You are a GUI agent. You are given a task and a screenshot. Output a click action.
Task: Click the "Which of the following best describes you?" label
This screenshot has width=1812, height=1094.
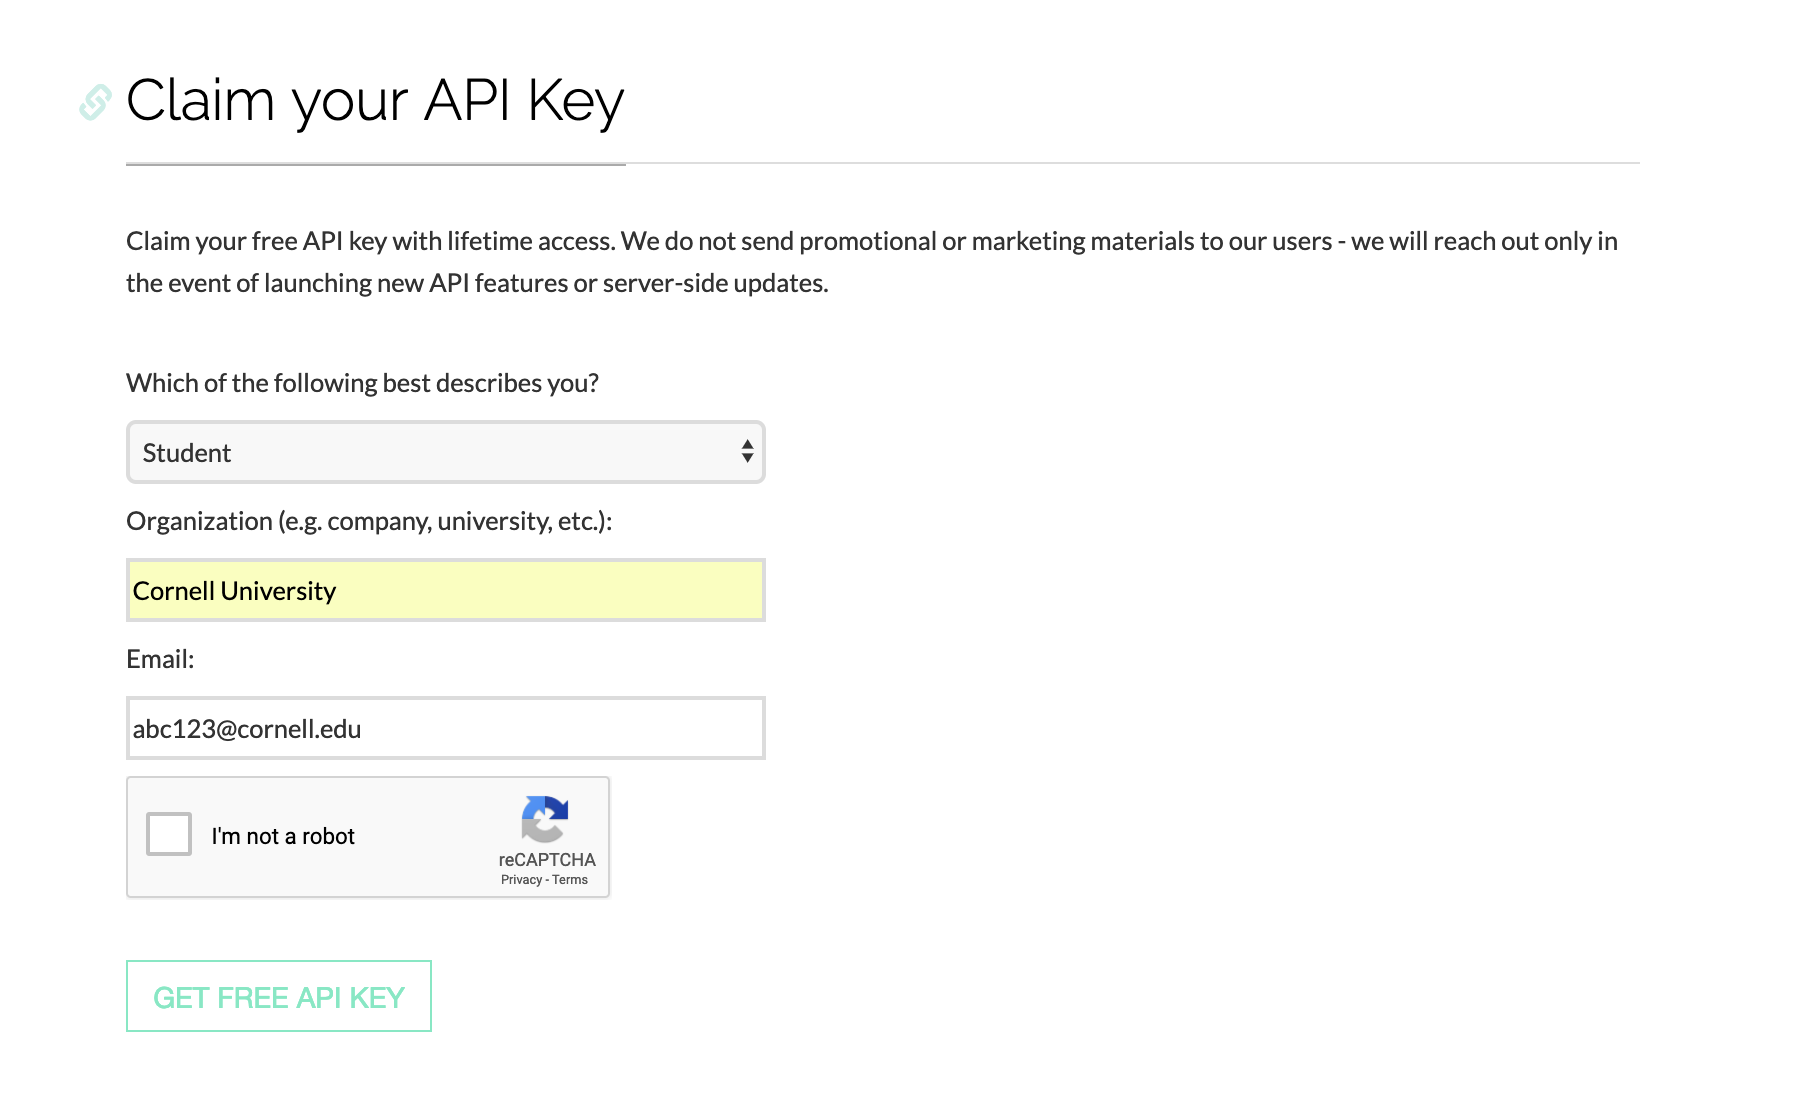[362, 383]
